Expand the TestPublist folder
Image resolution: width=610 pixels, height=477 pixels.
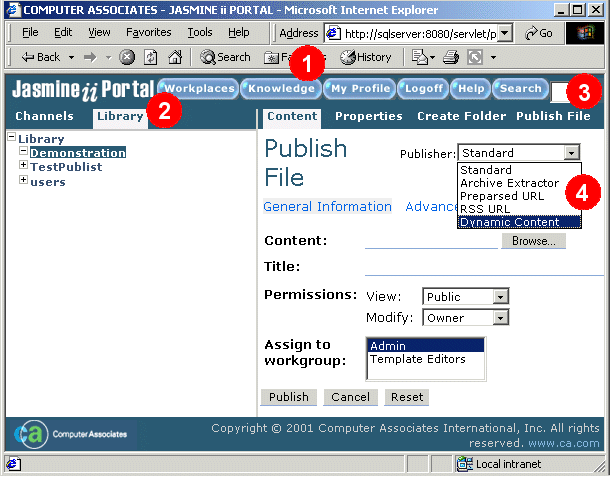pos(23,165)
